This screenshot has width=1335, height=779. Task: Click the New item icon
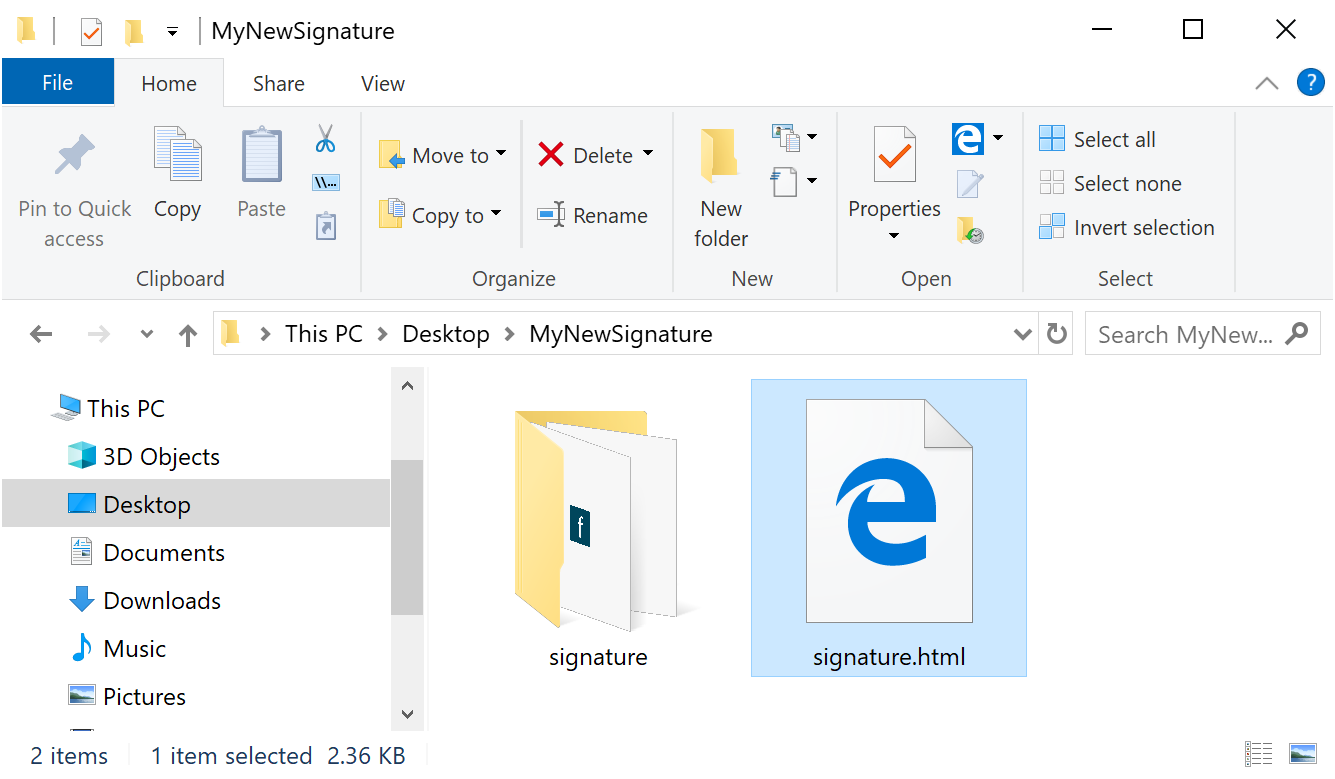pos(785,137)
